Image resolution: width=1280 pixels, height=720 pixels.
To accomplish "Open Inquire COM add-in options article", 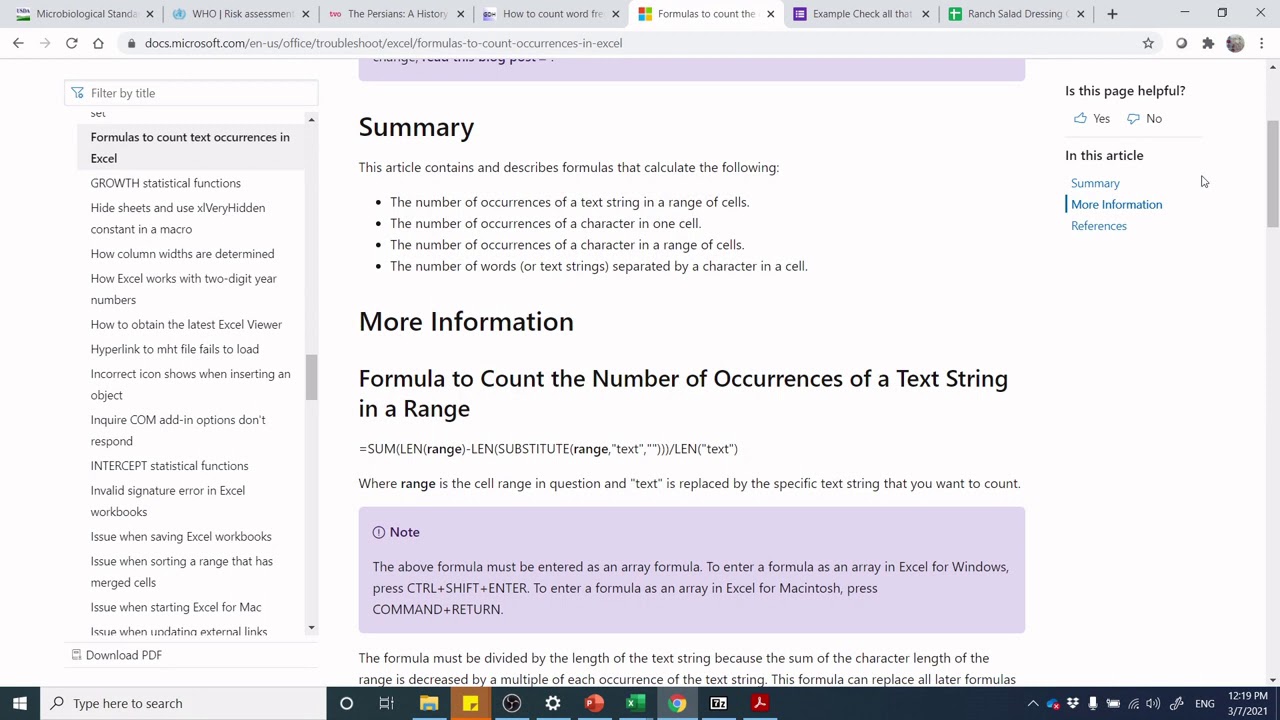I will [x=178, y=430].
